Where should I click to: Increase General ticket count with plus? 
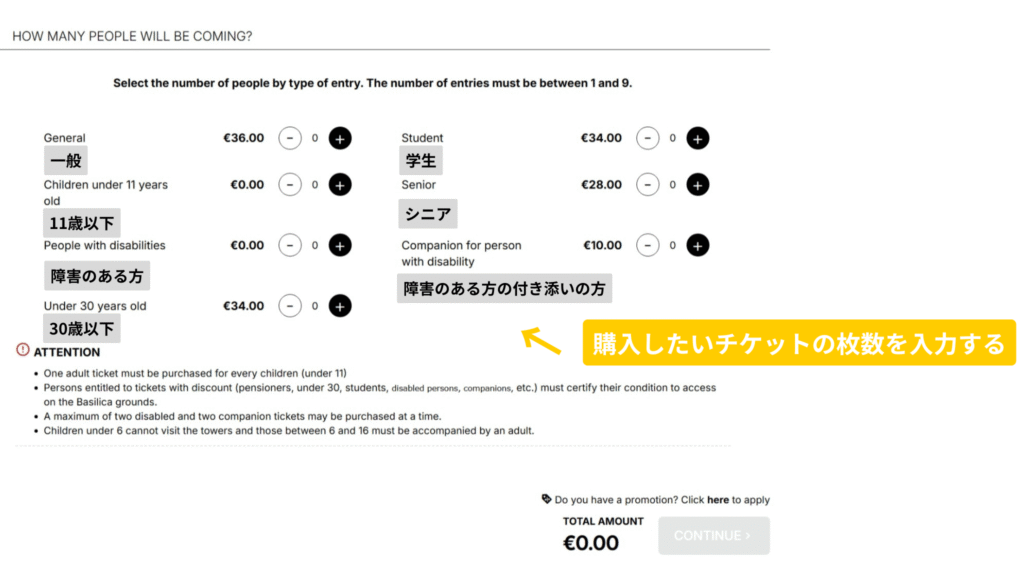340,138
